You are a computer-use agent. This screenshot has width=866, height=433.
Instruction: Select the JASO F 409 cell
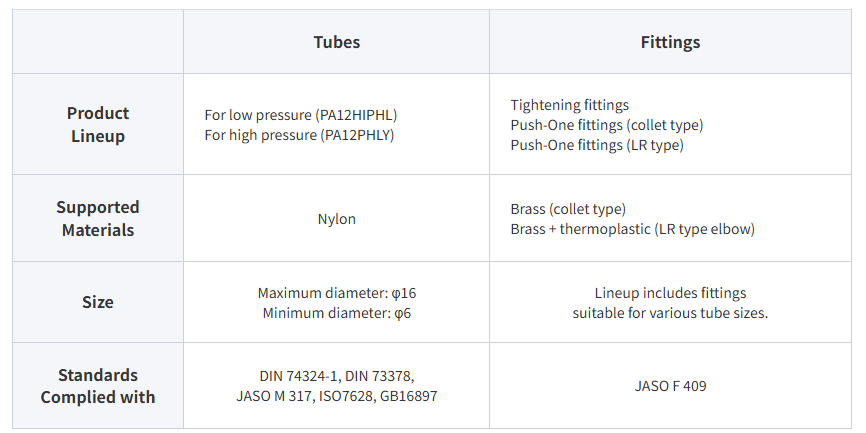(x=670, y=386)
